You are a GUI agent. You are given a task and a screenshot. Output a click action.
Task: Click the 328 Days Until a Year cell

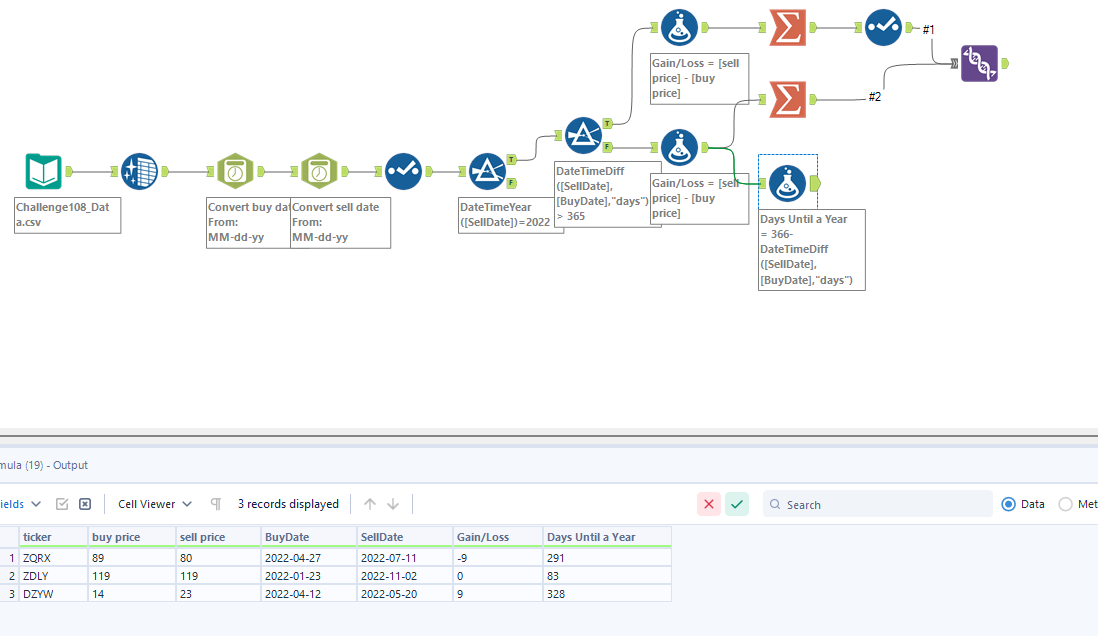607,593
